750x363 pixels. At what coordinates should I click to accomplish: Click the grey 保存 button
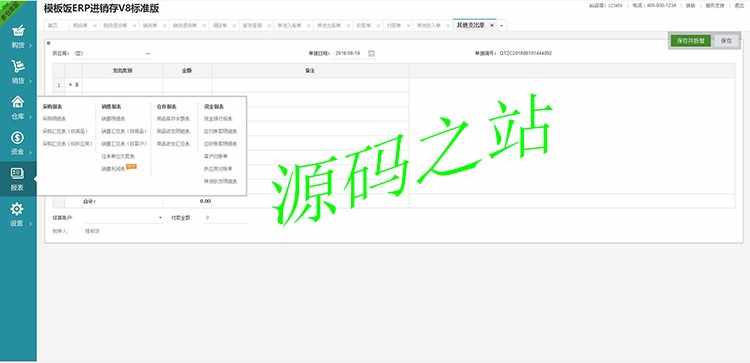point(726,41)
